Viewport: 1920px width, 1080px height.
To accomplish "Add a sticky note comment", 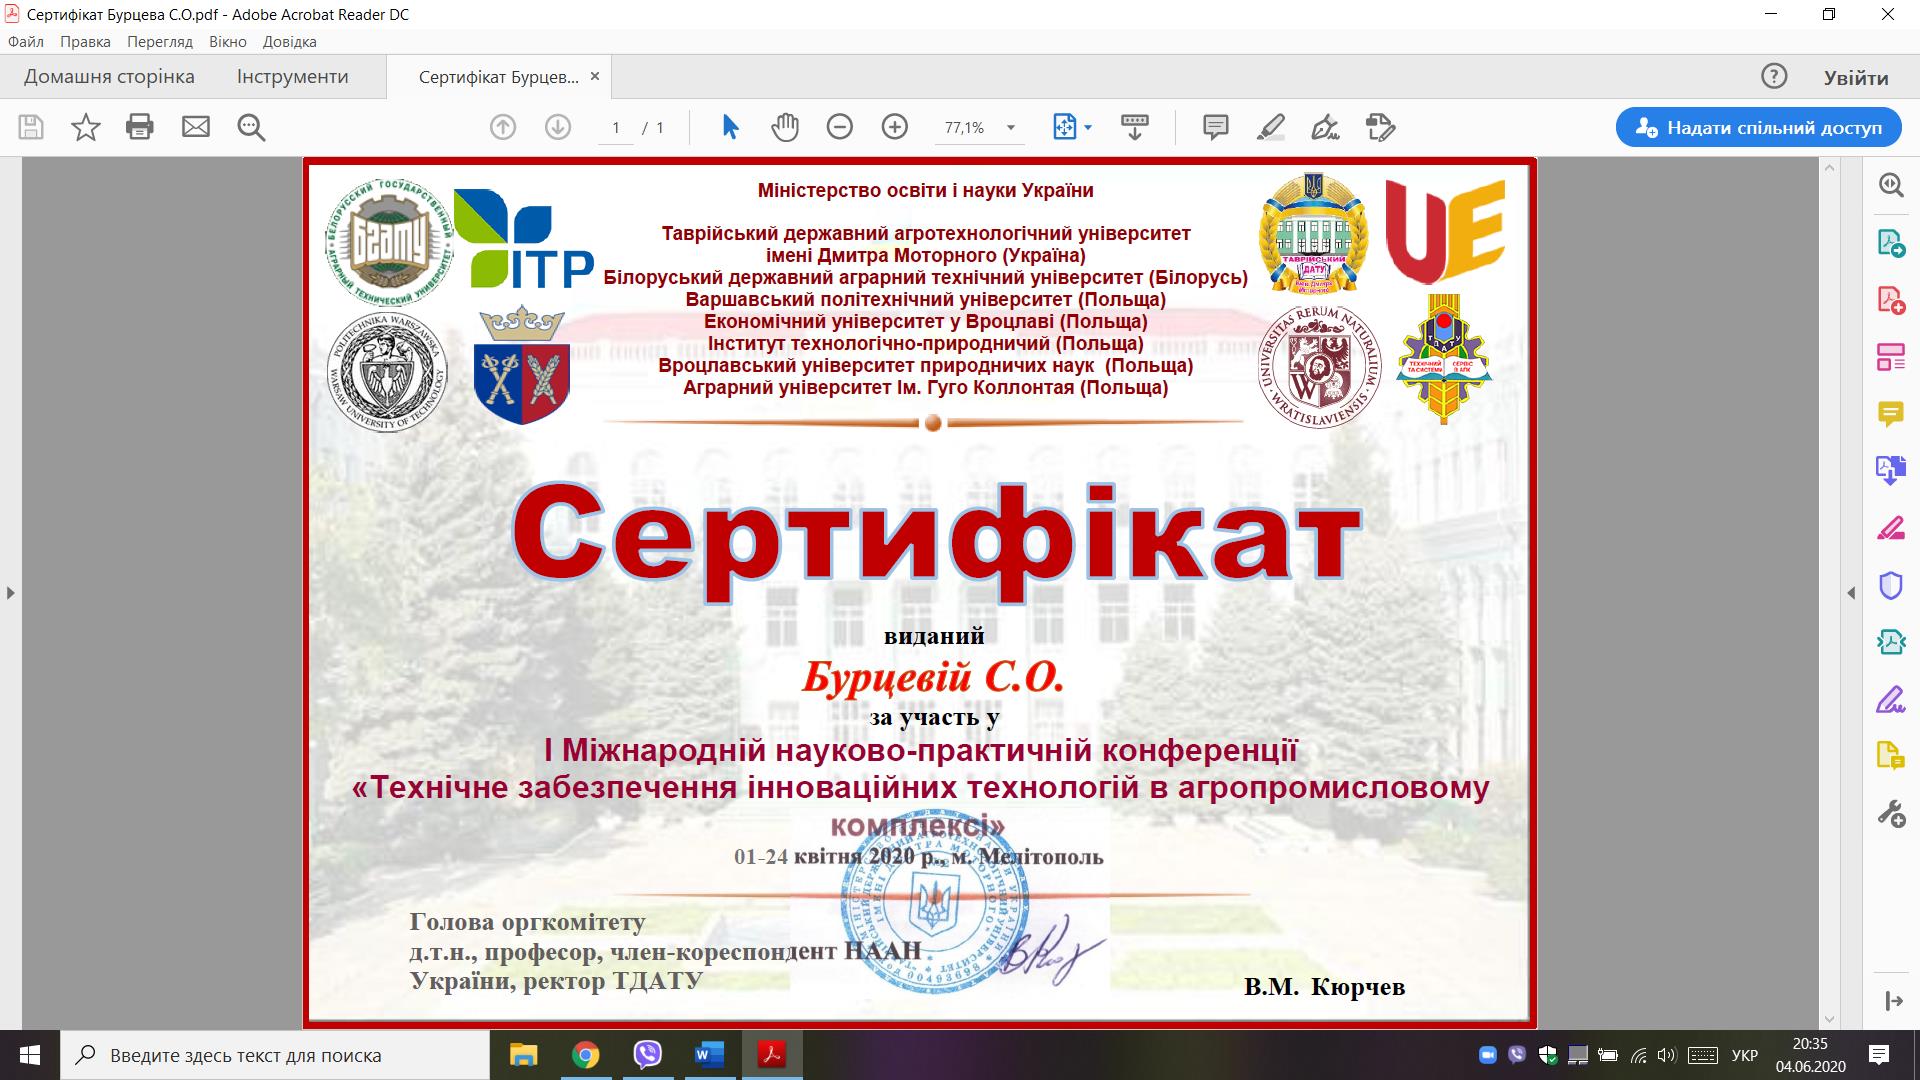I will [x=1215, y=127].
